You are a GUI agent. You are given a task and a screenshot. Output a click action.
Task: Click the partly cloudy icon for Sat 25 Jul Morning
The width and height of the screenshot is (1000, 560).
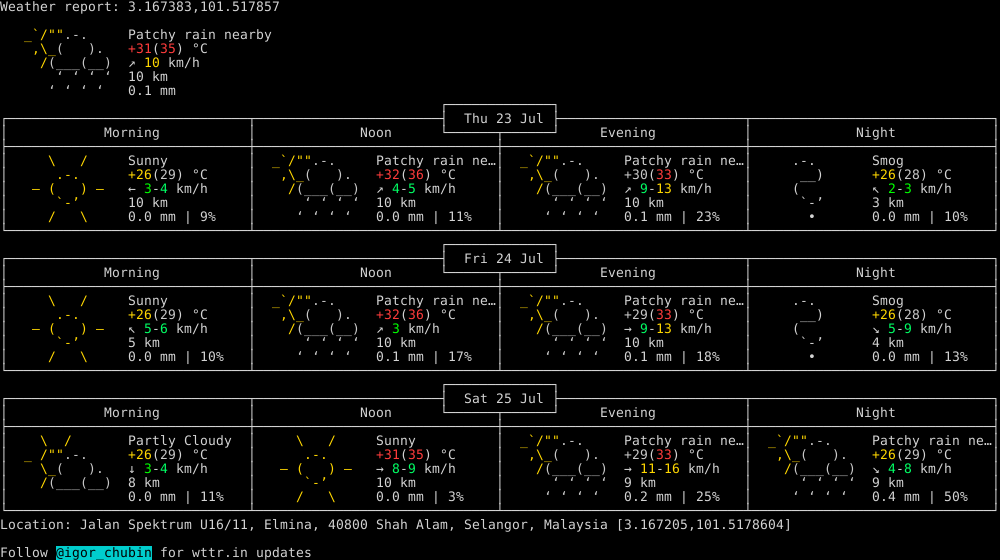[68, 462]
